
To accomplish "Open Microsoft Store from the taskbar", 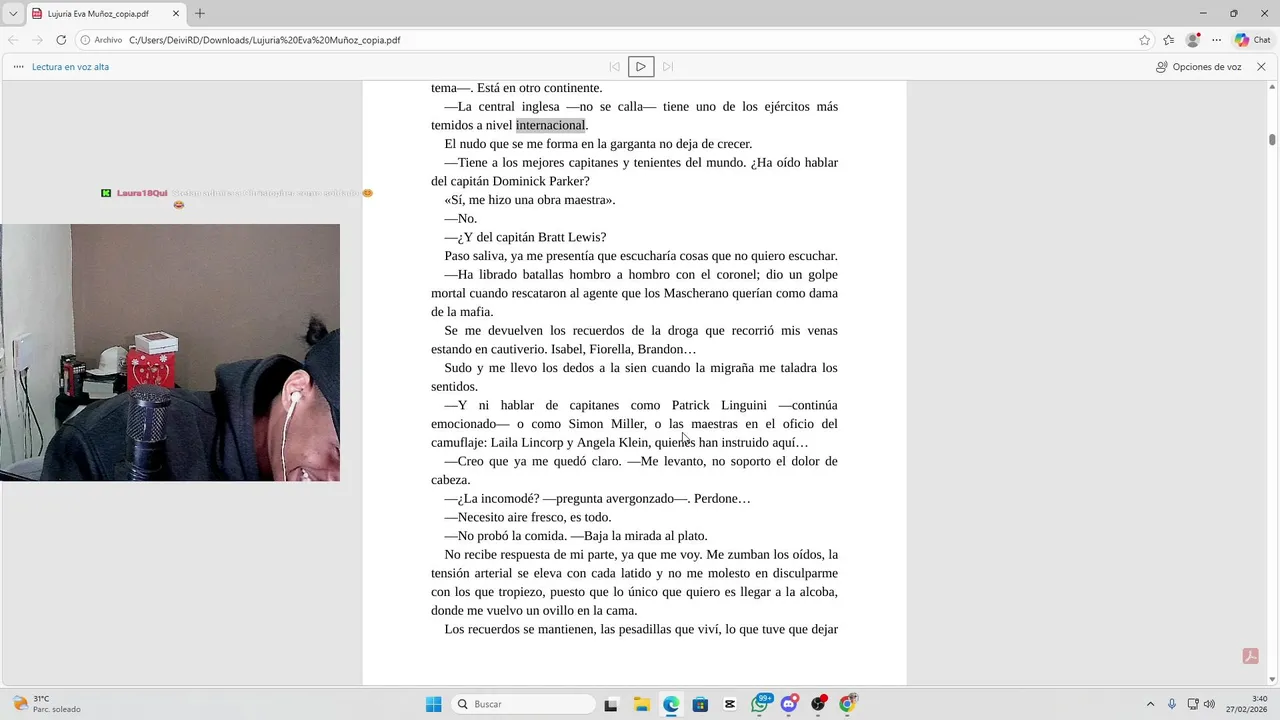I will (700, 704).
